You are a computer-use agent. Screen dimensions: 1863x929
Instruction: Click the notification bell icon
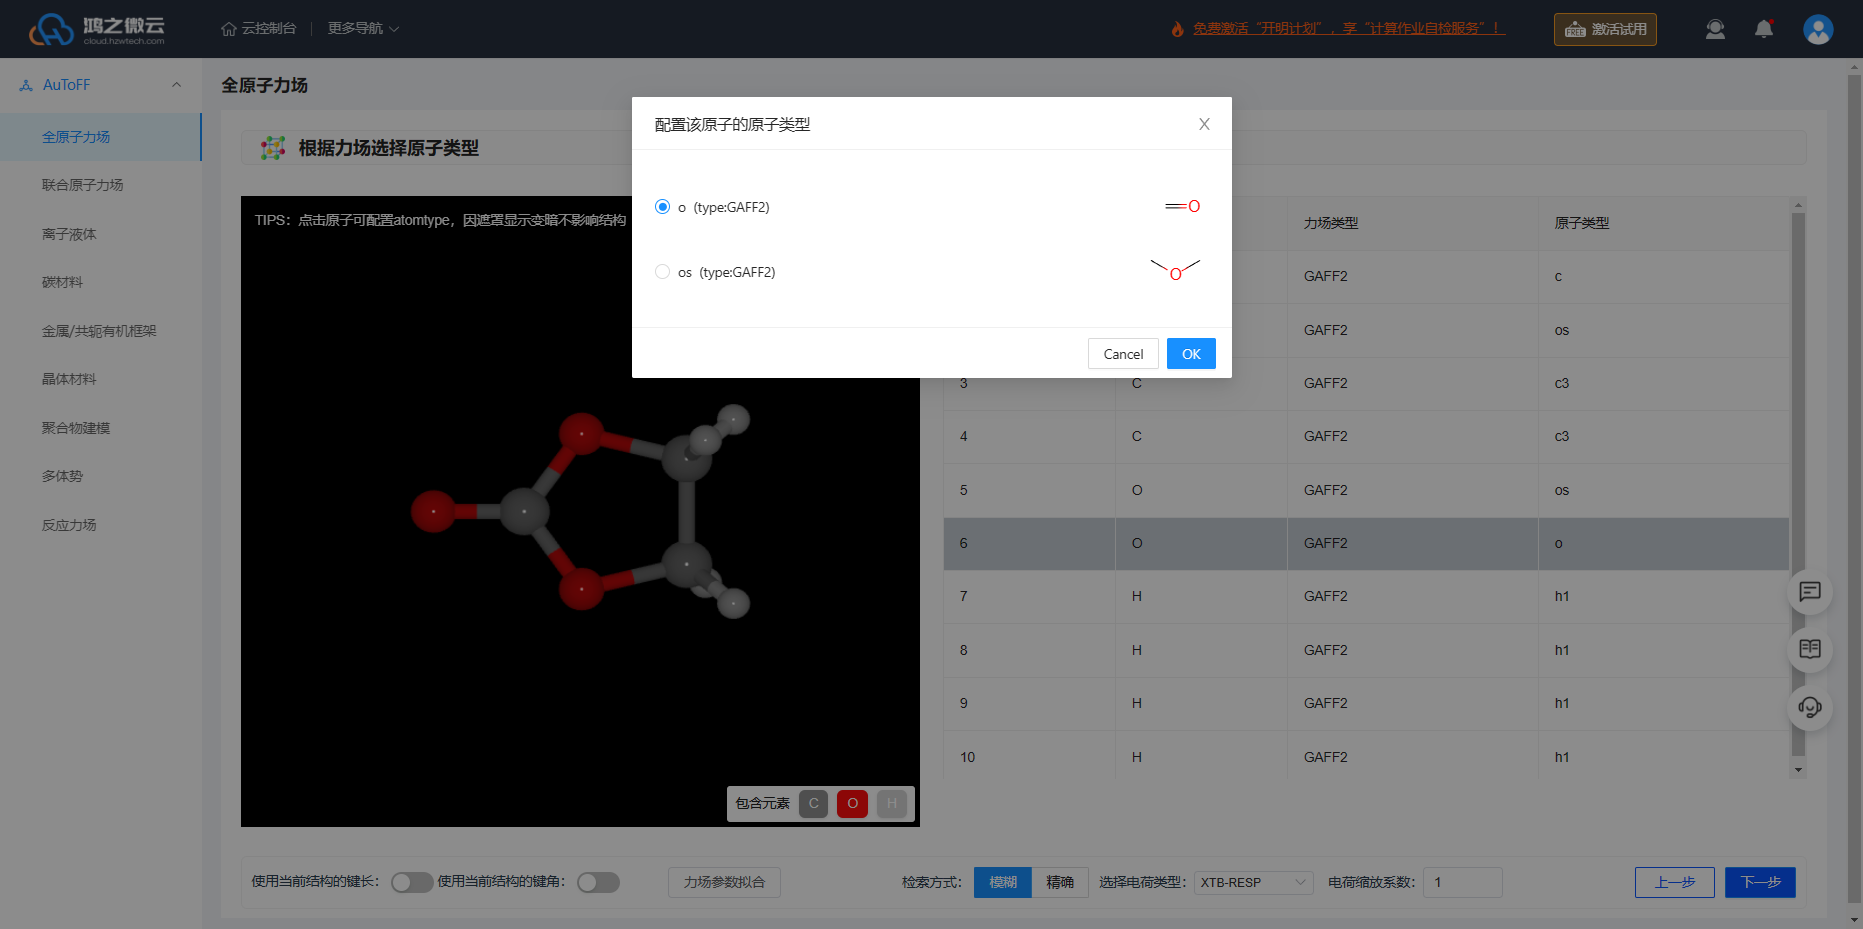(x=1764, y=29)
